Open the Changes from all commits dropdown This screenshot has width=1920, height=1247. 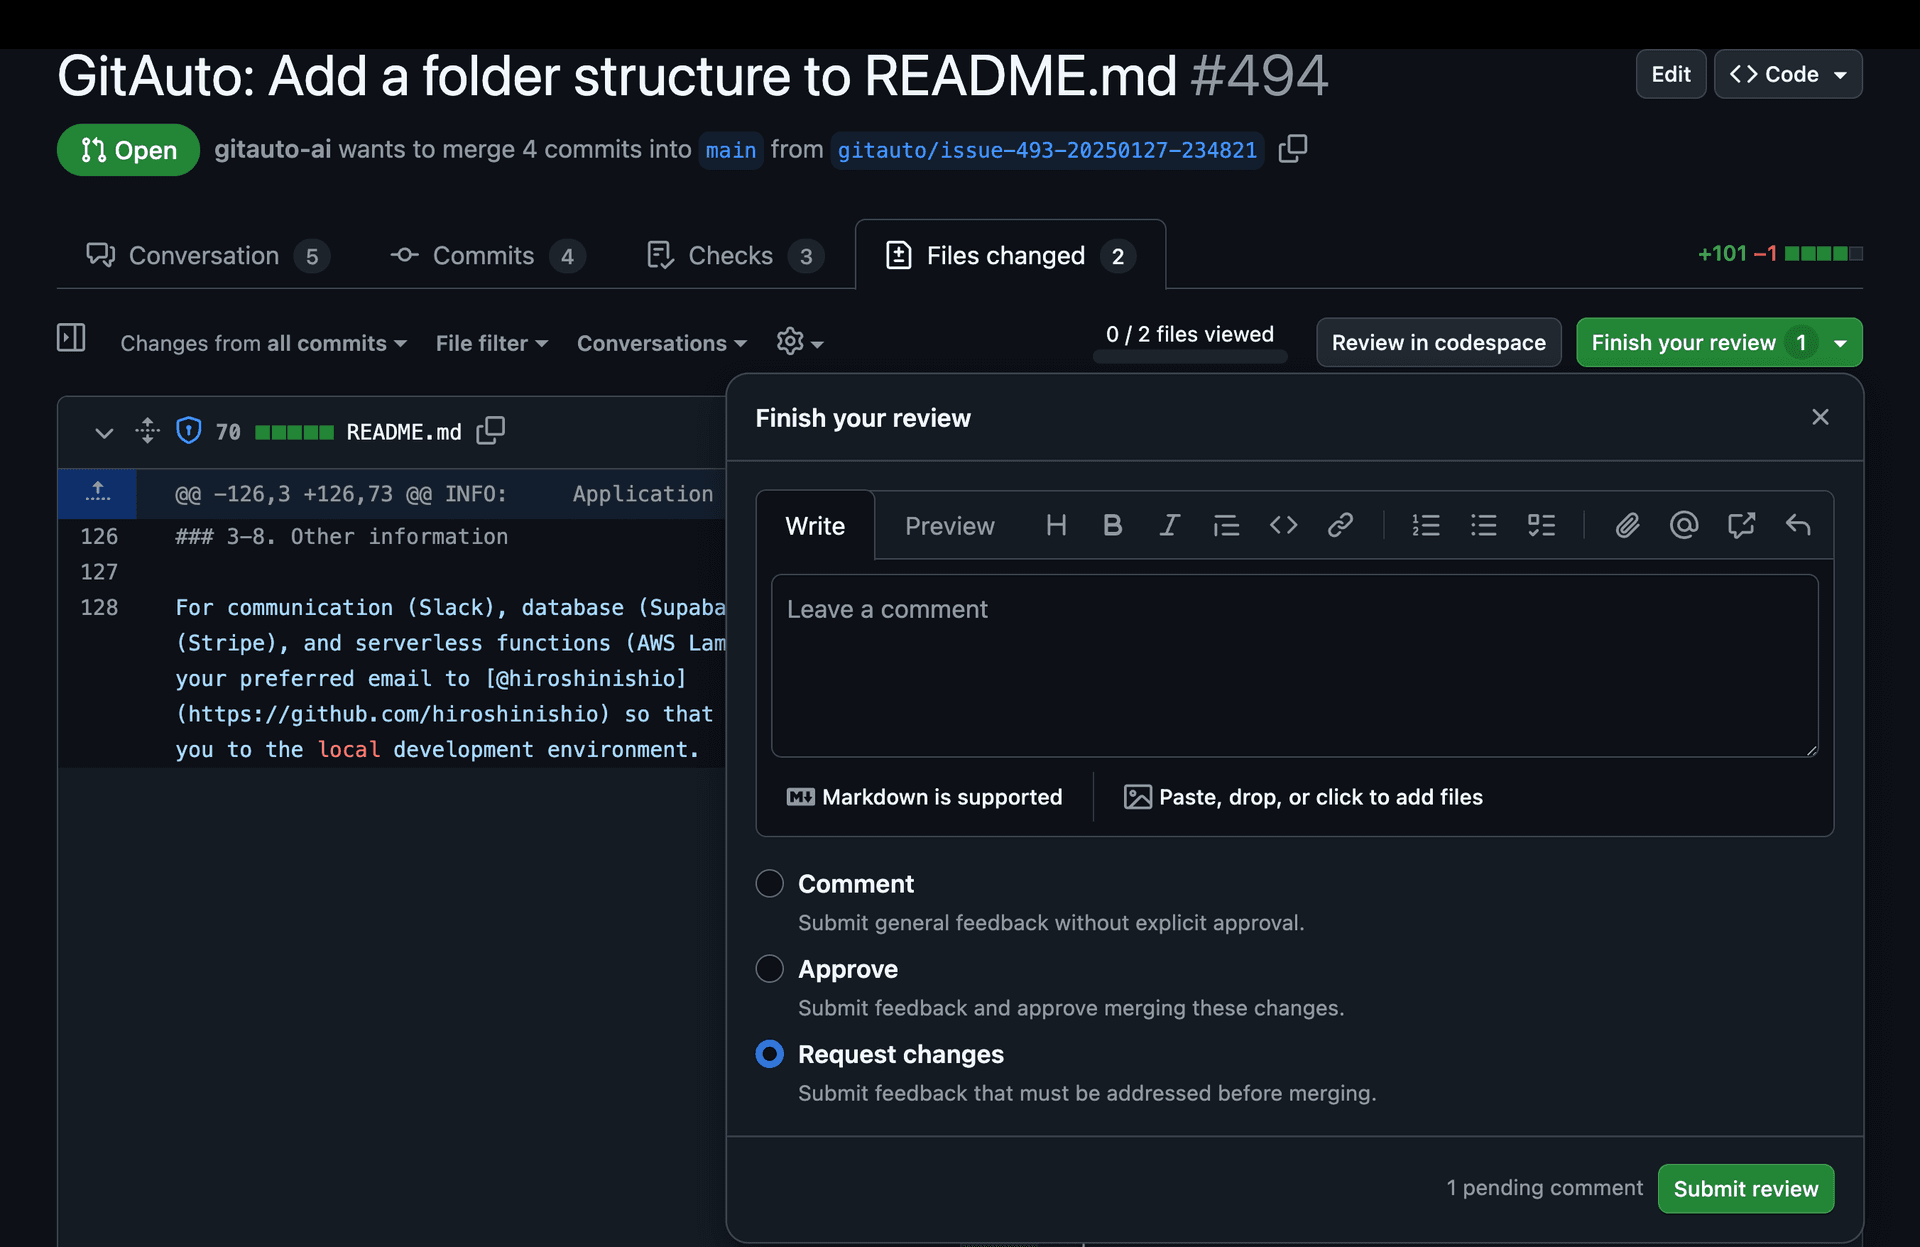pyautogui.click(x=263, y=343)
